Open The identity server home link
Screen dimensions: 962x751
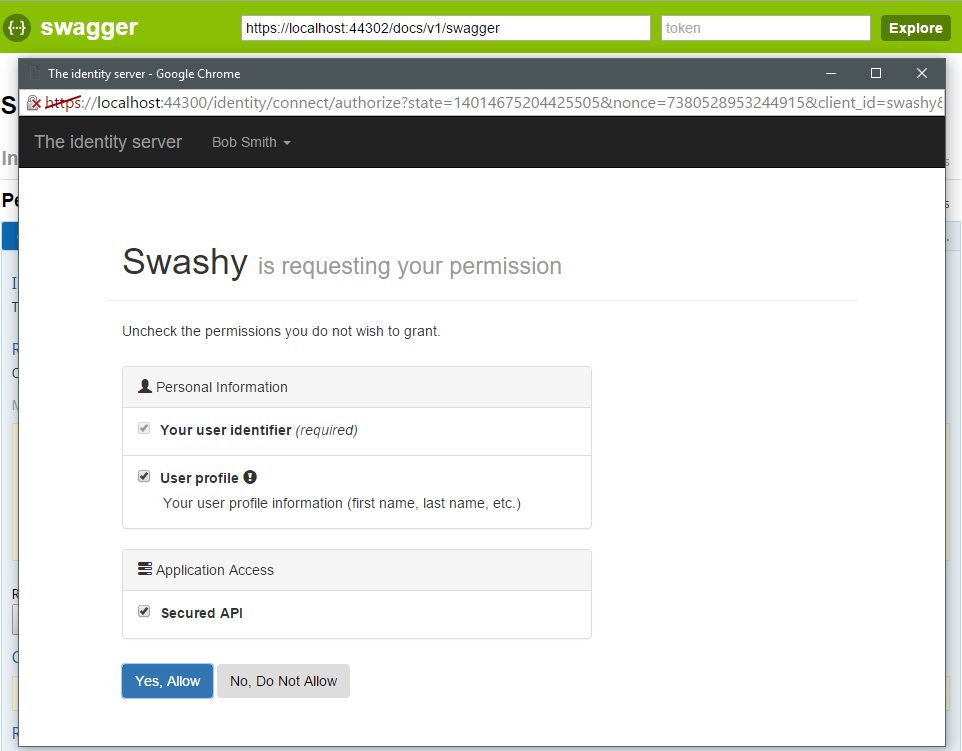click(x=108, y=142)
